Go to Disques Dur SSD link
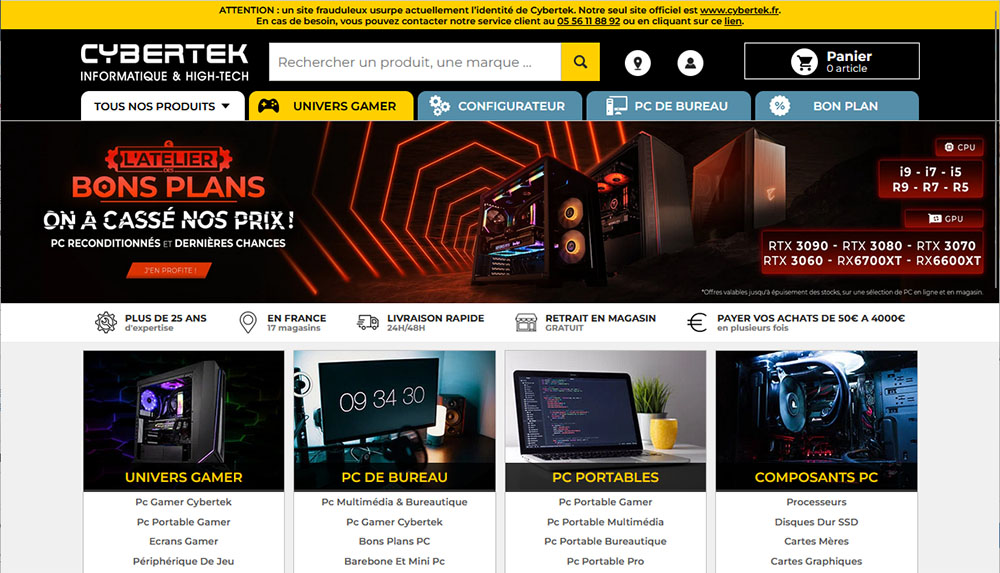Viewport: 1000px width, 573px height. (816, 522)
